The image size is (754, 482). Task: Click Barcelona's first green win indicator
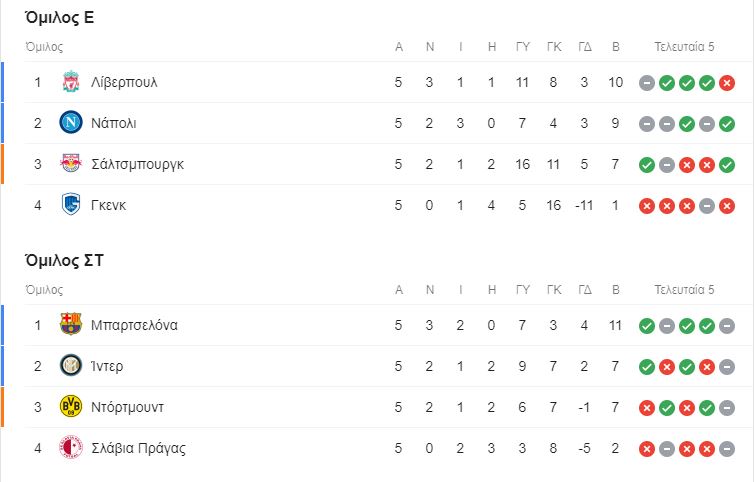coord(647,326)
